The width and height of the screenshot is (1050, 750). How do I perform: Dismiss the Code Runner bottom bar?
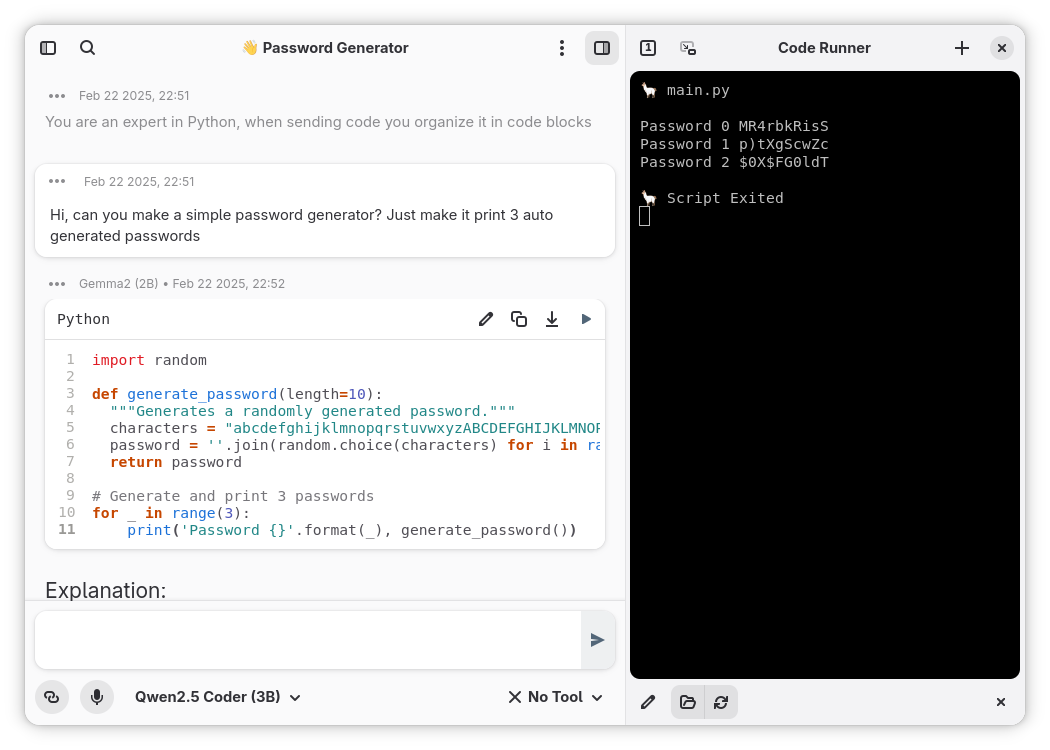[x=1001, y=702]
